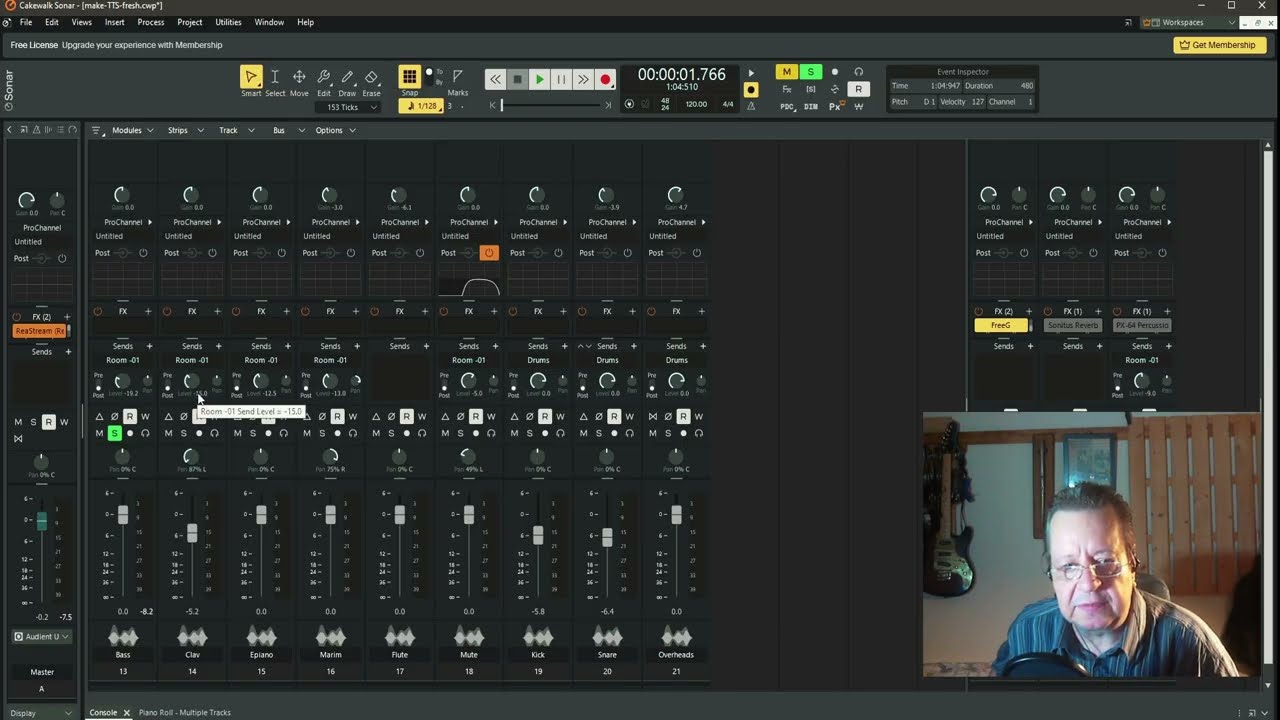1280x720 pixels.
Task: Start playback with Play button
Action: [539, 79]
